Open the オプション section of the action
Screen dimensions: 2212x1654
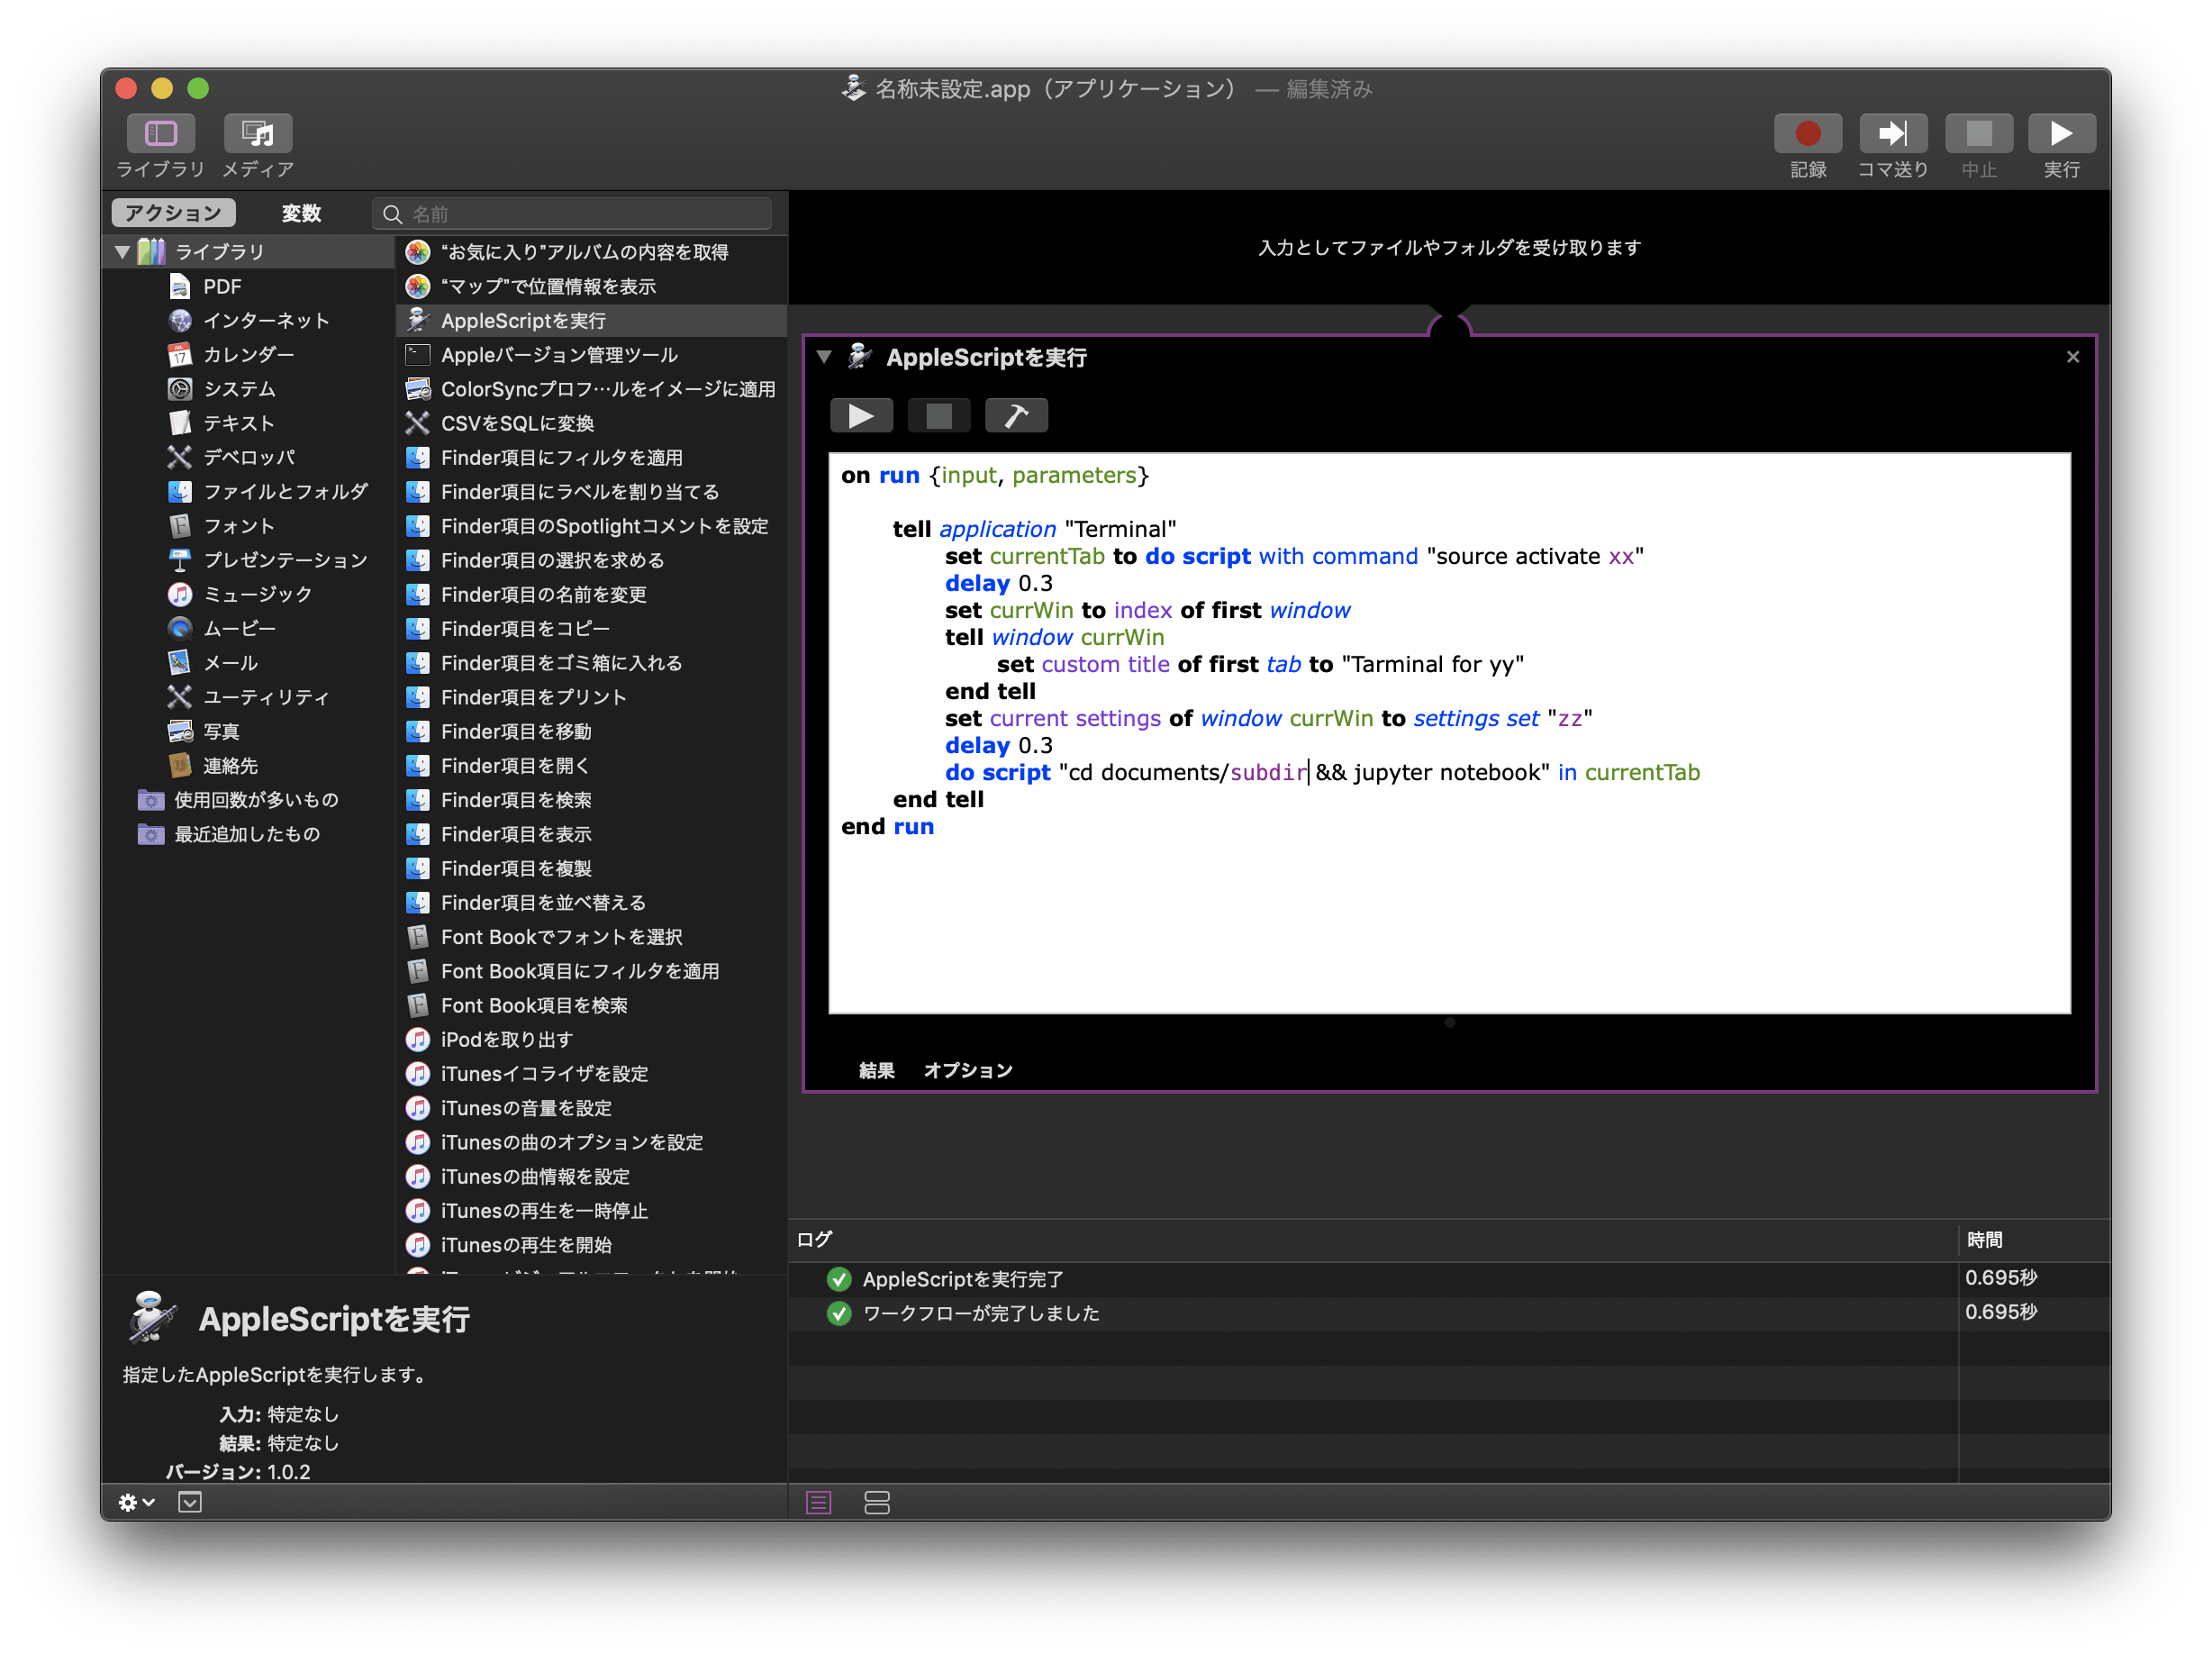(x=967, y=1070)
